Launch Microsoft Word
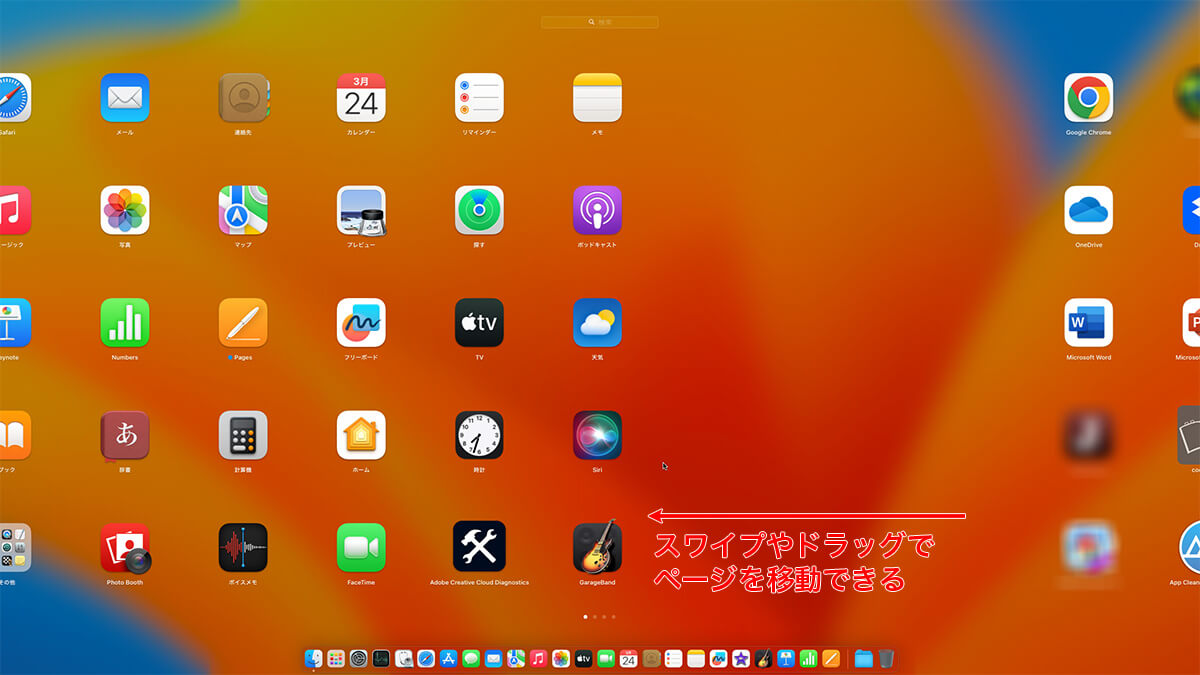Screen dimensions: 1200x675 [x=1088, y=323]
